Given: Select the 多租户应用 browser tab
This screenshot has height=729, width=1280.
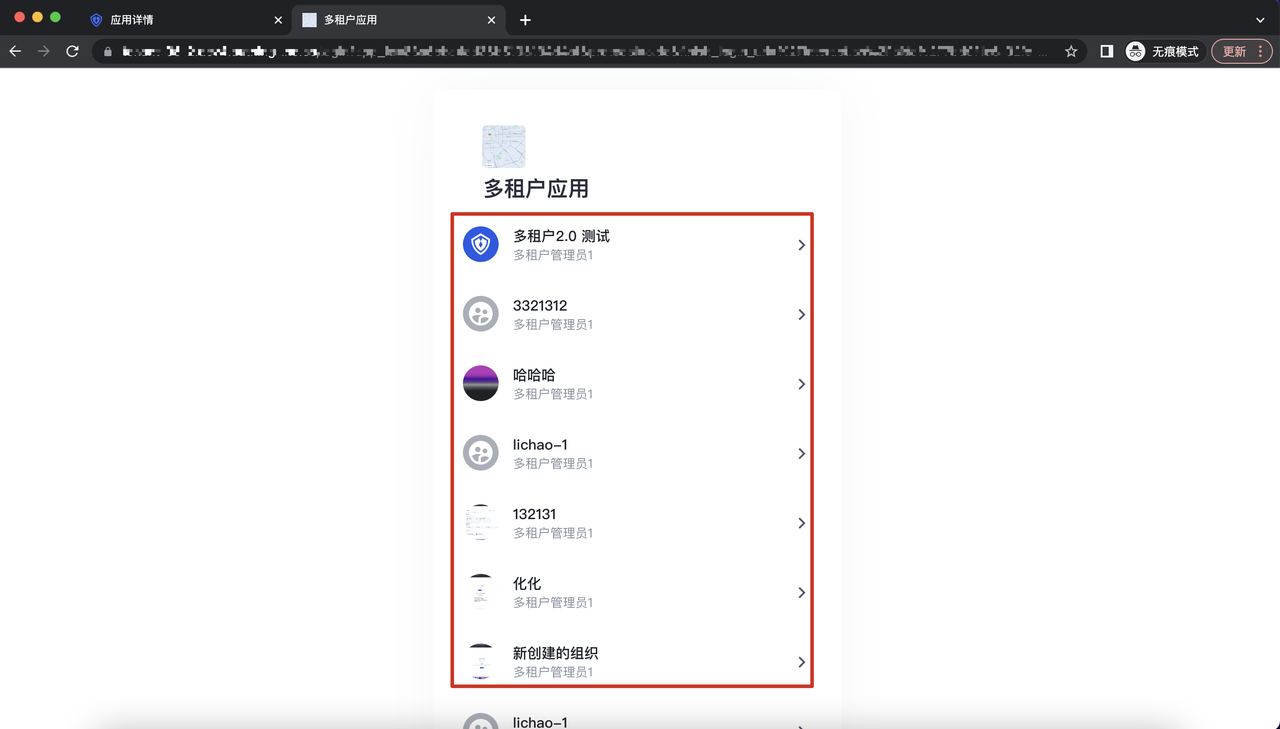Looking at the screenshot, I should (390, 20).
